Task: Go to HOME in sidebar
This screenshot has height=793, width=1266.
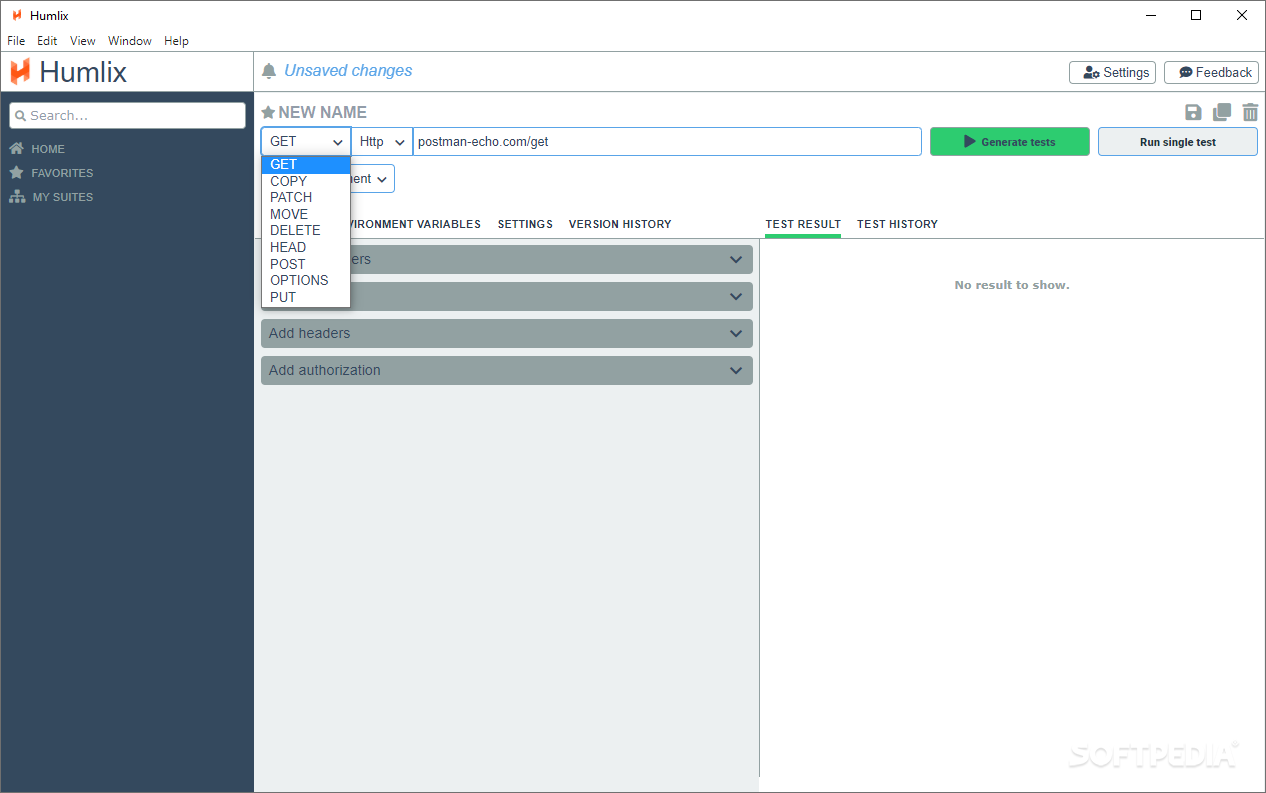Action: (x=48, y=149)
